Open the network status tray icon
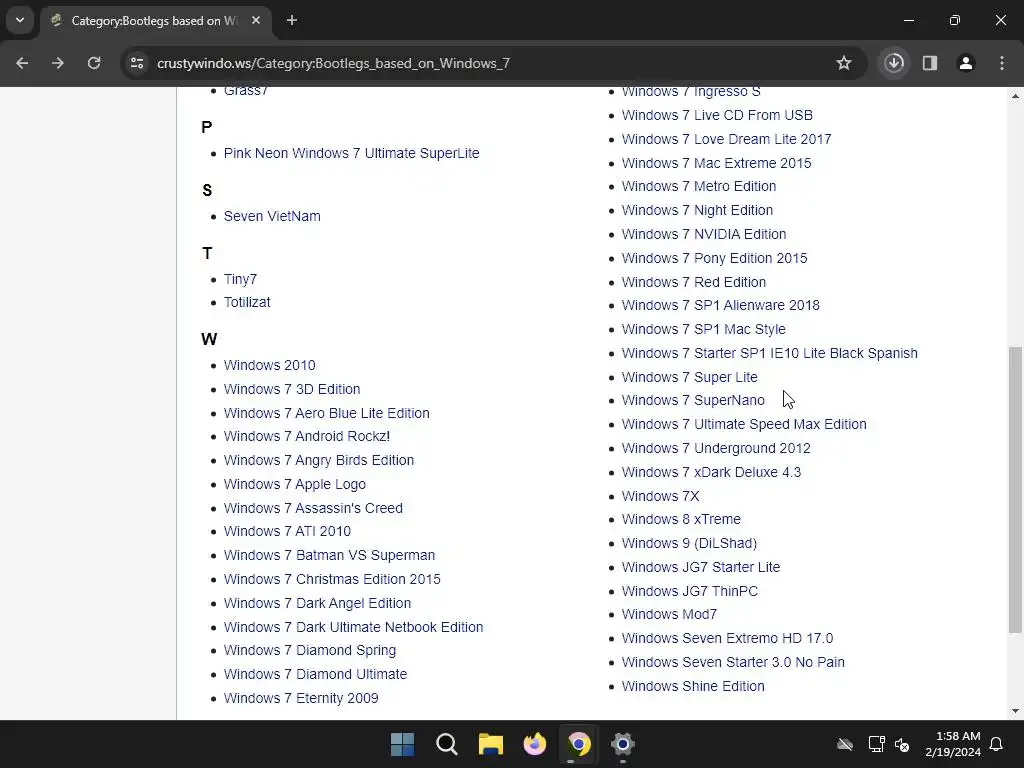 click(x=876, y=744)
